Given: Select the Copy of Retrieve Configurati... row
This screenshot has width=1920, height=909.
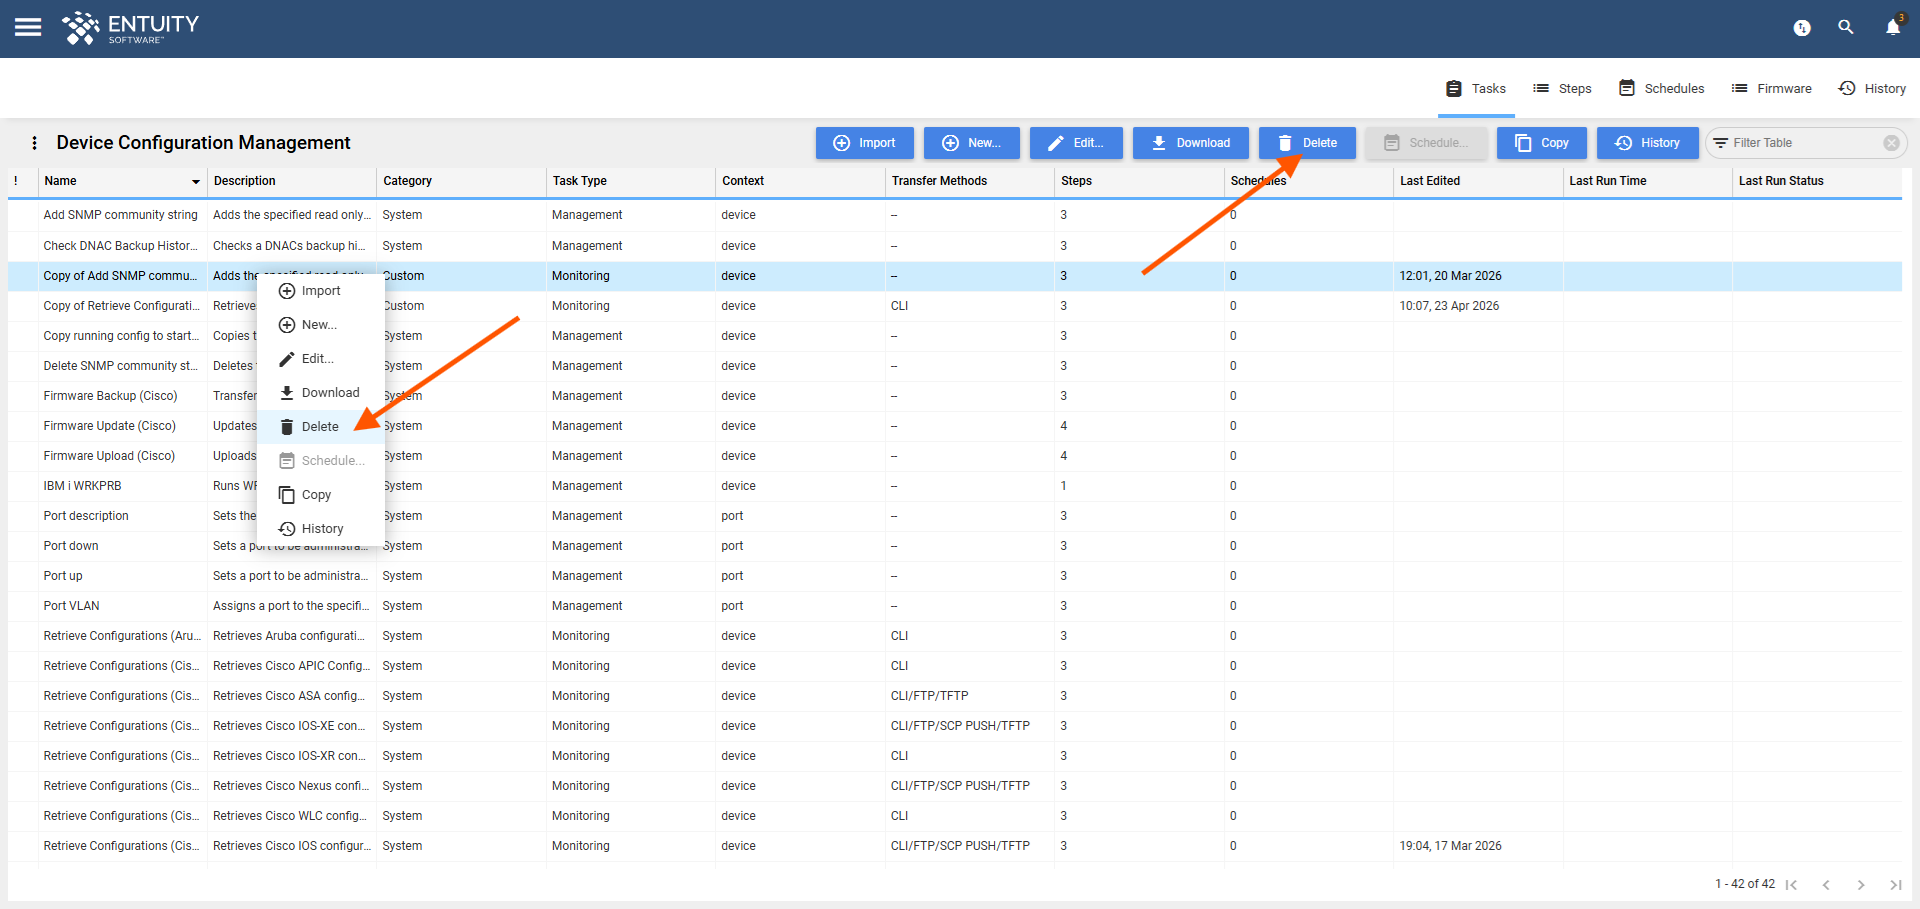Looking at the screenshot, I should 955,306.
